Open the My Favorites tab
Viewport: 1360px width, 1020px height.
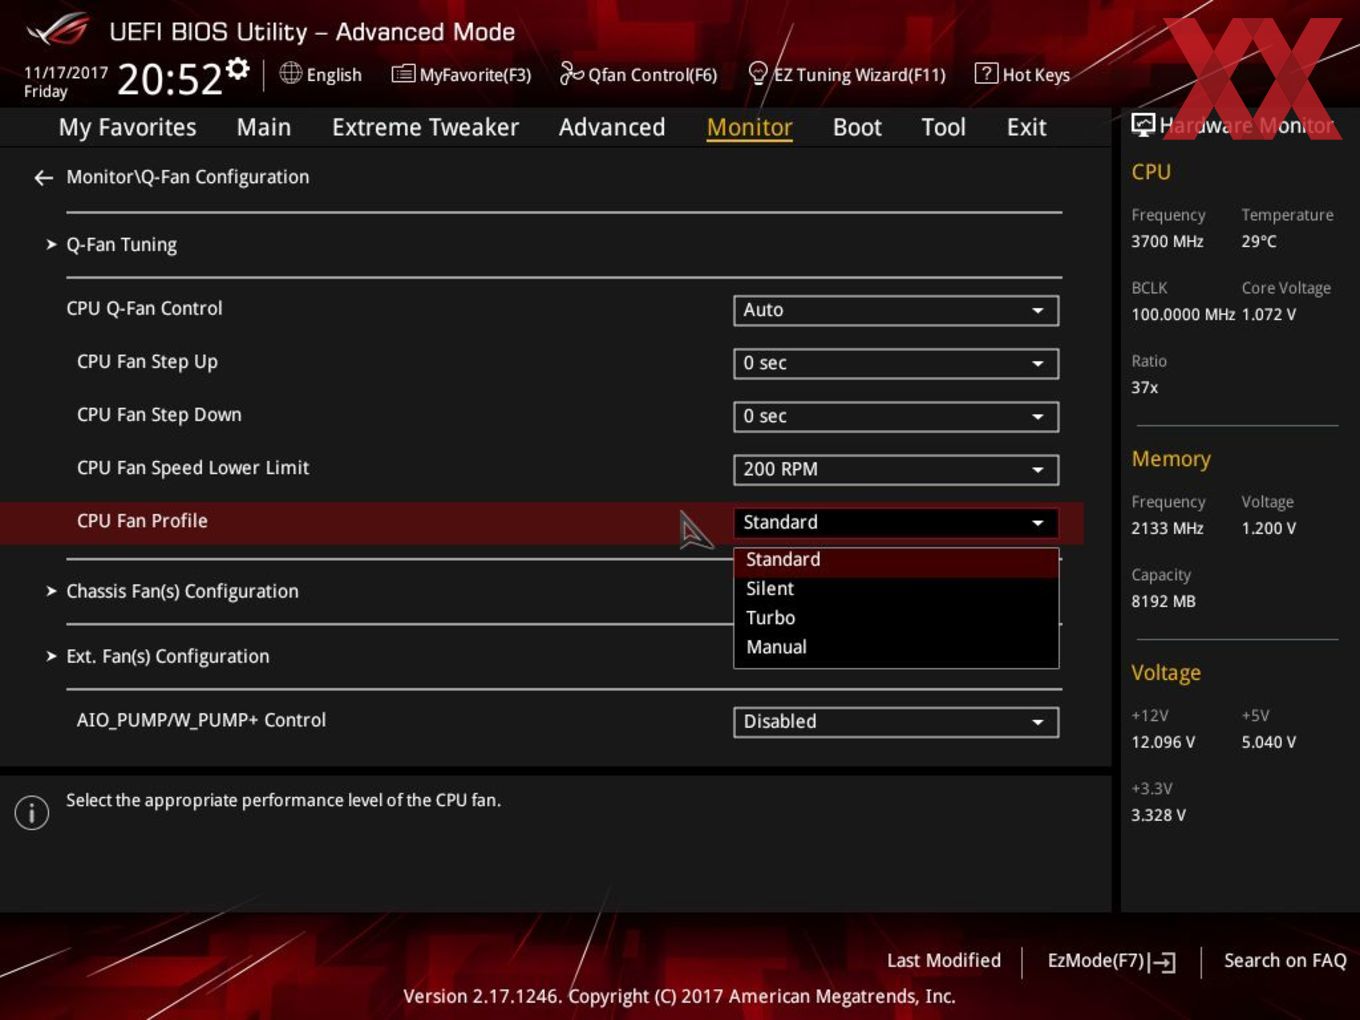pos(127,127)
